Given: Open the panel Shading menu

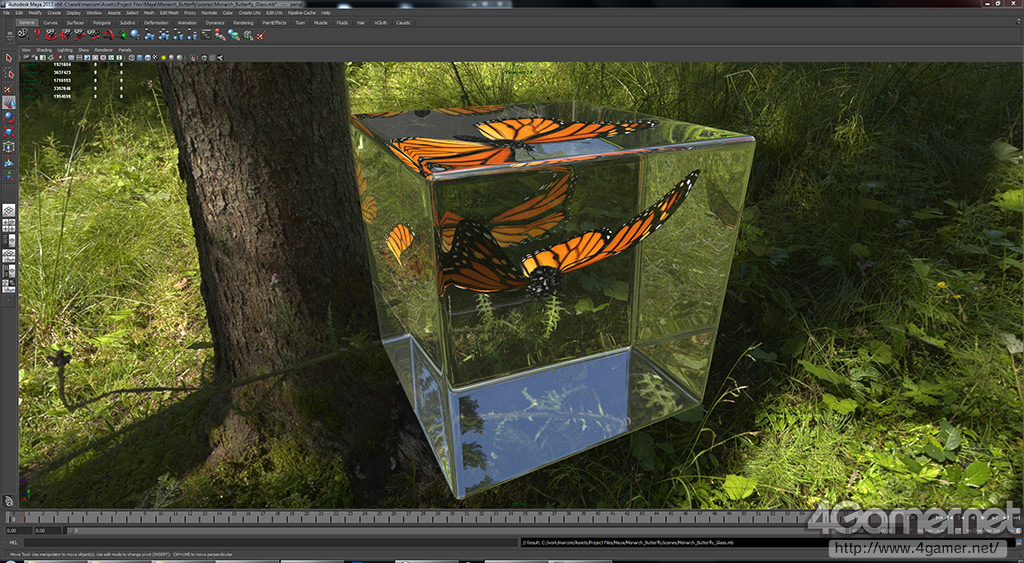Looking at the screenshot, I should [44, 50].
